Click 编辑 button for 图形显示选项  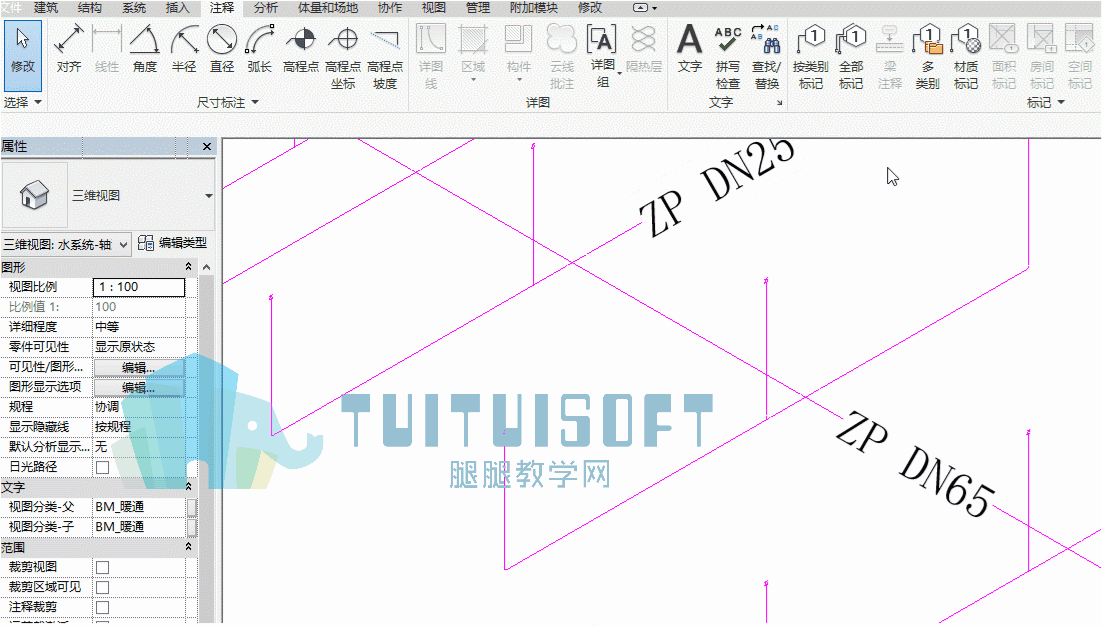point(139,387)
